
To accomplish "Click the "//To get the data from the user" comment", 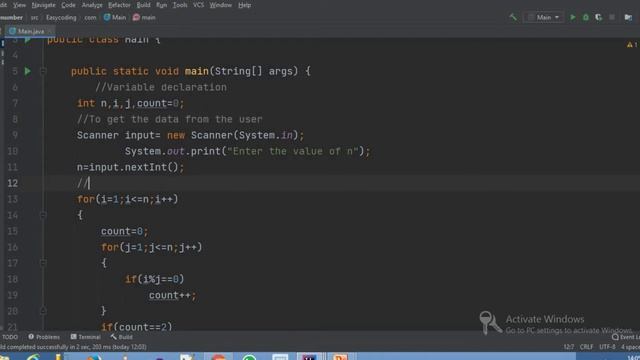I will pos(170,119).
